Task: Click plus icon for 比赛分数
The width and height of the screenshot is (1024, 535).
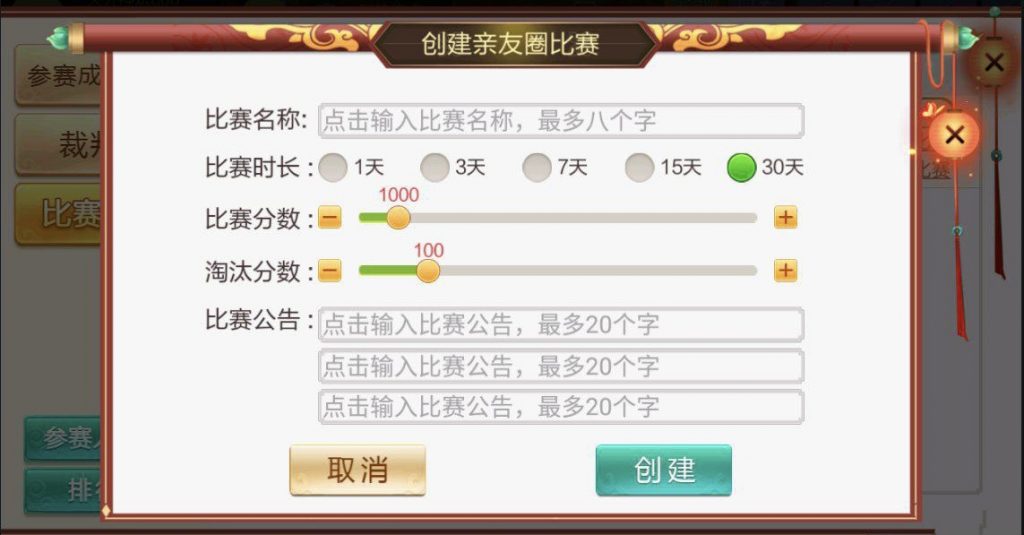Action: pos(786,218)
